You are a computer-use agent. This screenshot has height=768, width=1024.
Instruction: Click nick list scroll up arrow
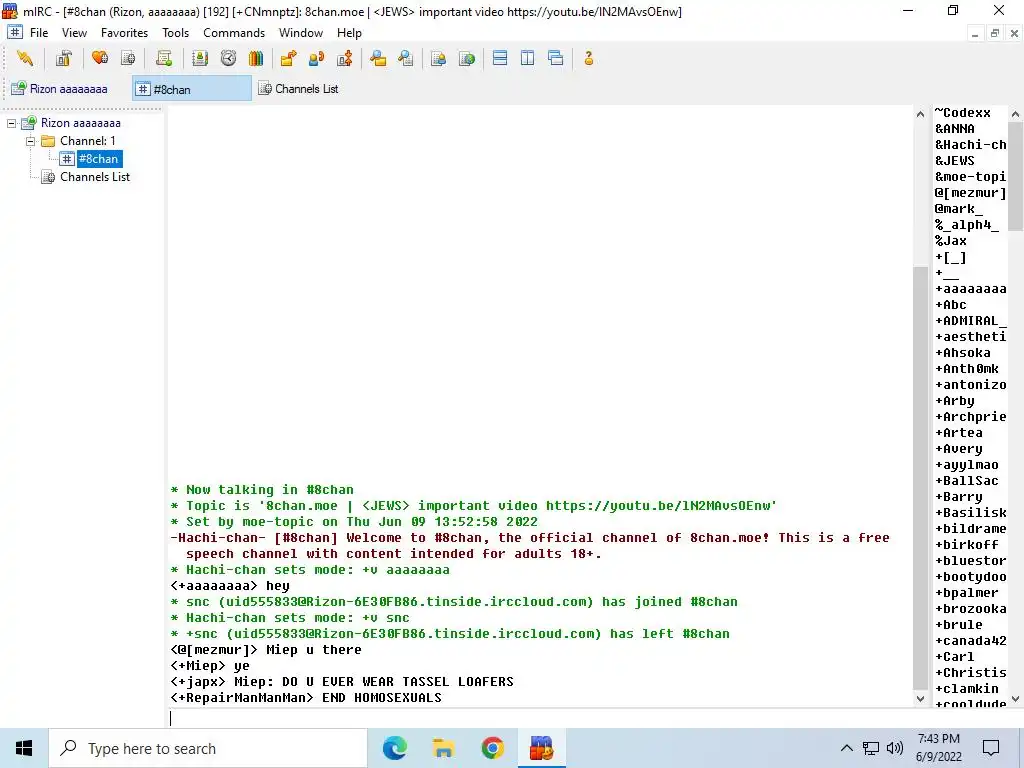(x=1015, y=114)
